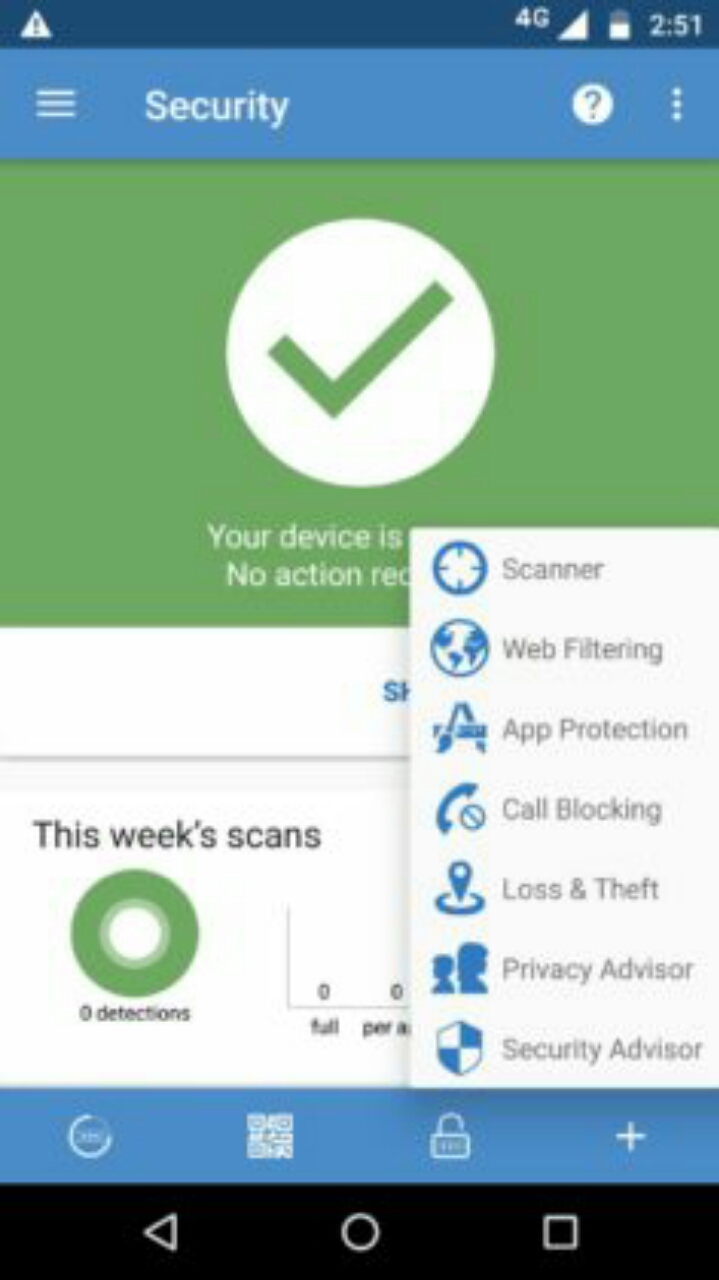Open the QR code scanner icon
Viewport: 719px width, 1280px height.
click(270, 1136)
